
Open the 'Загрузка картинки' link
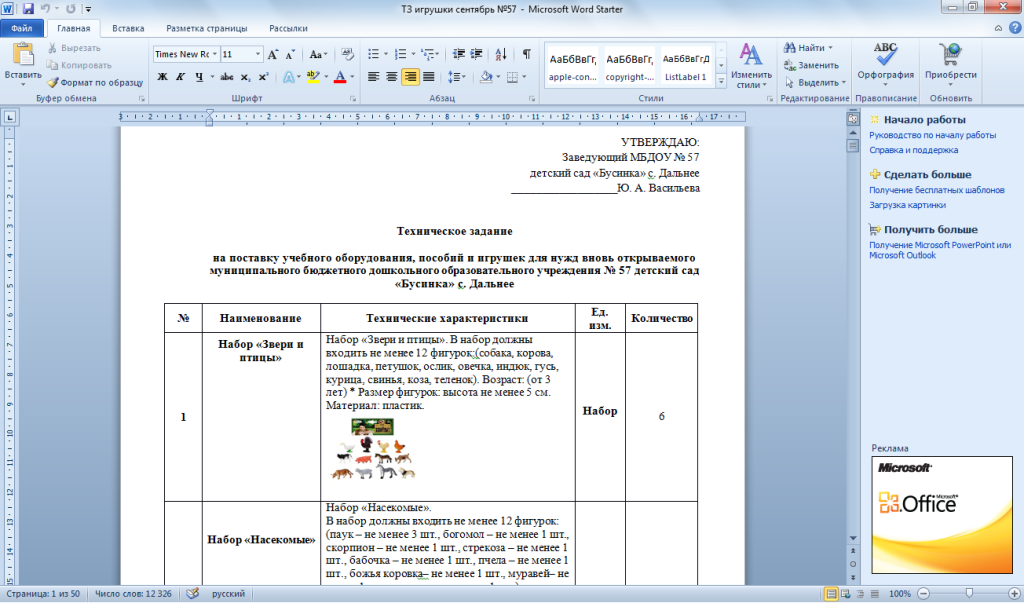pos(907,204)
